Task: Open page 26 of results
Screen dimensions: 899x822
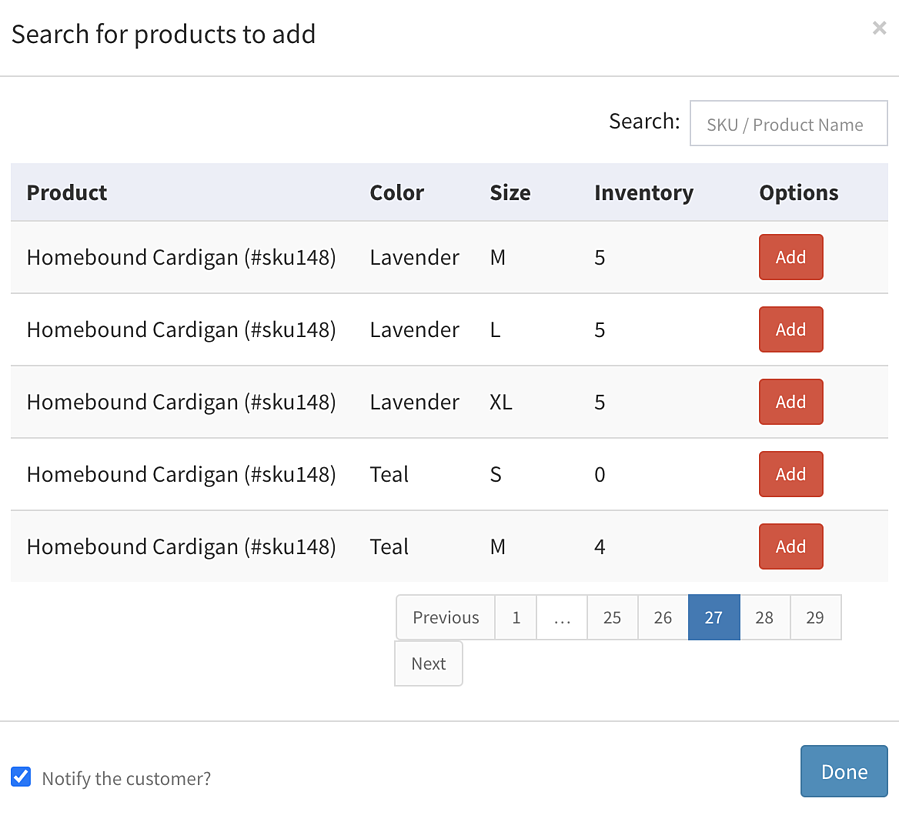Action: (663, 617)
